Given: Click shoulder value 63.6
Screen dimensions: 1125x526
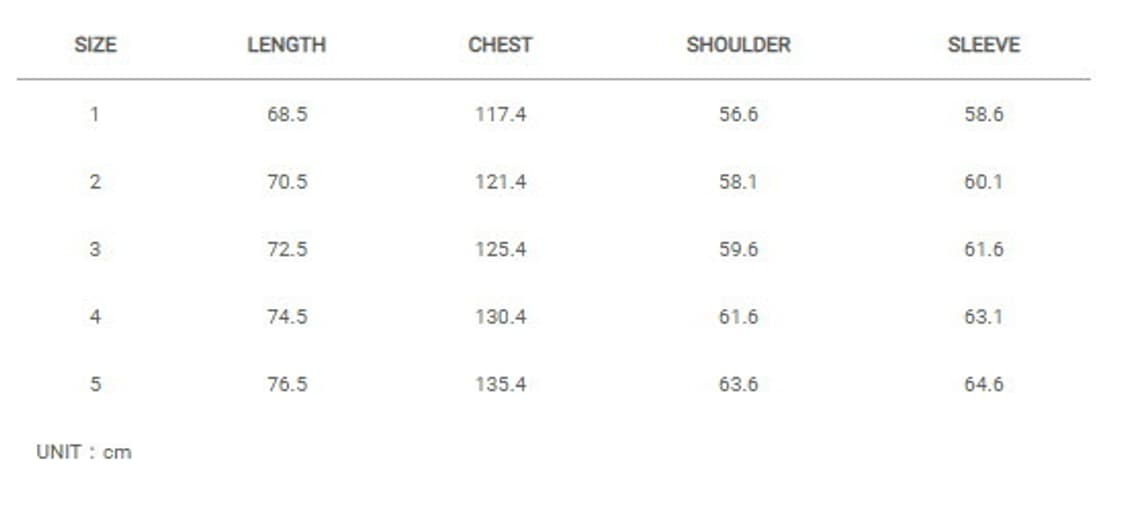Looking at the screenshot, I should click(x=738, y=384).
